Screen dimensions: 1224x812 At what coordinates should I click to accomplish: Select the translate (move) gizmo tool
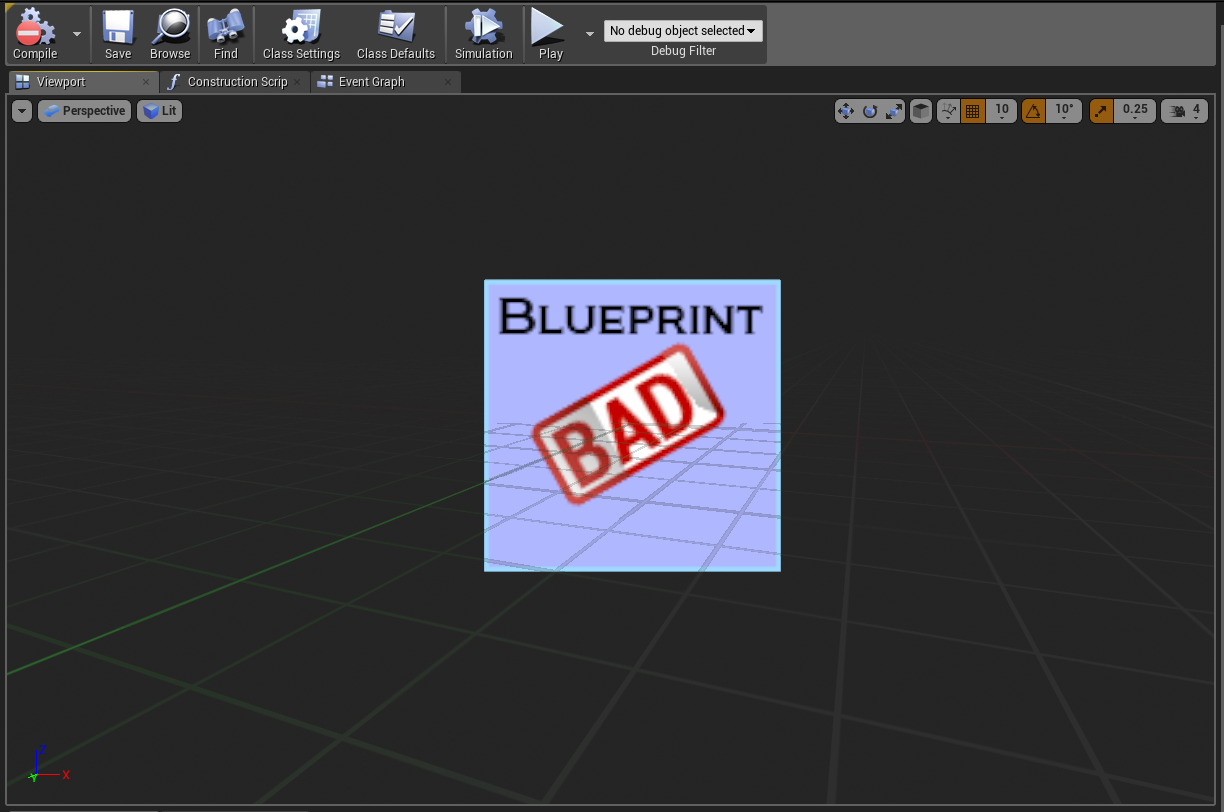coord(846,111)
